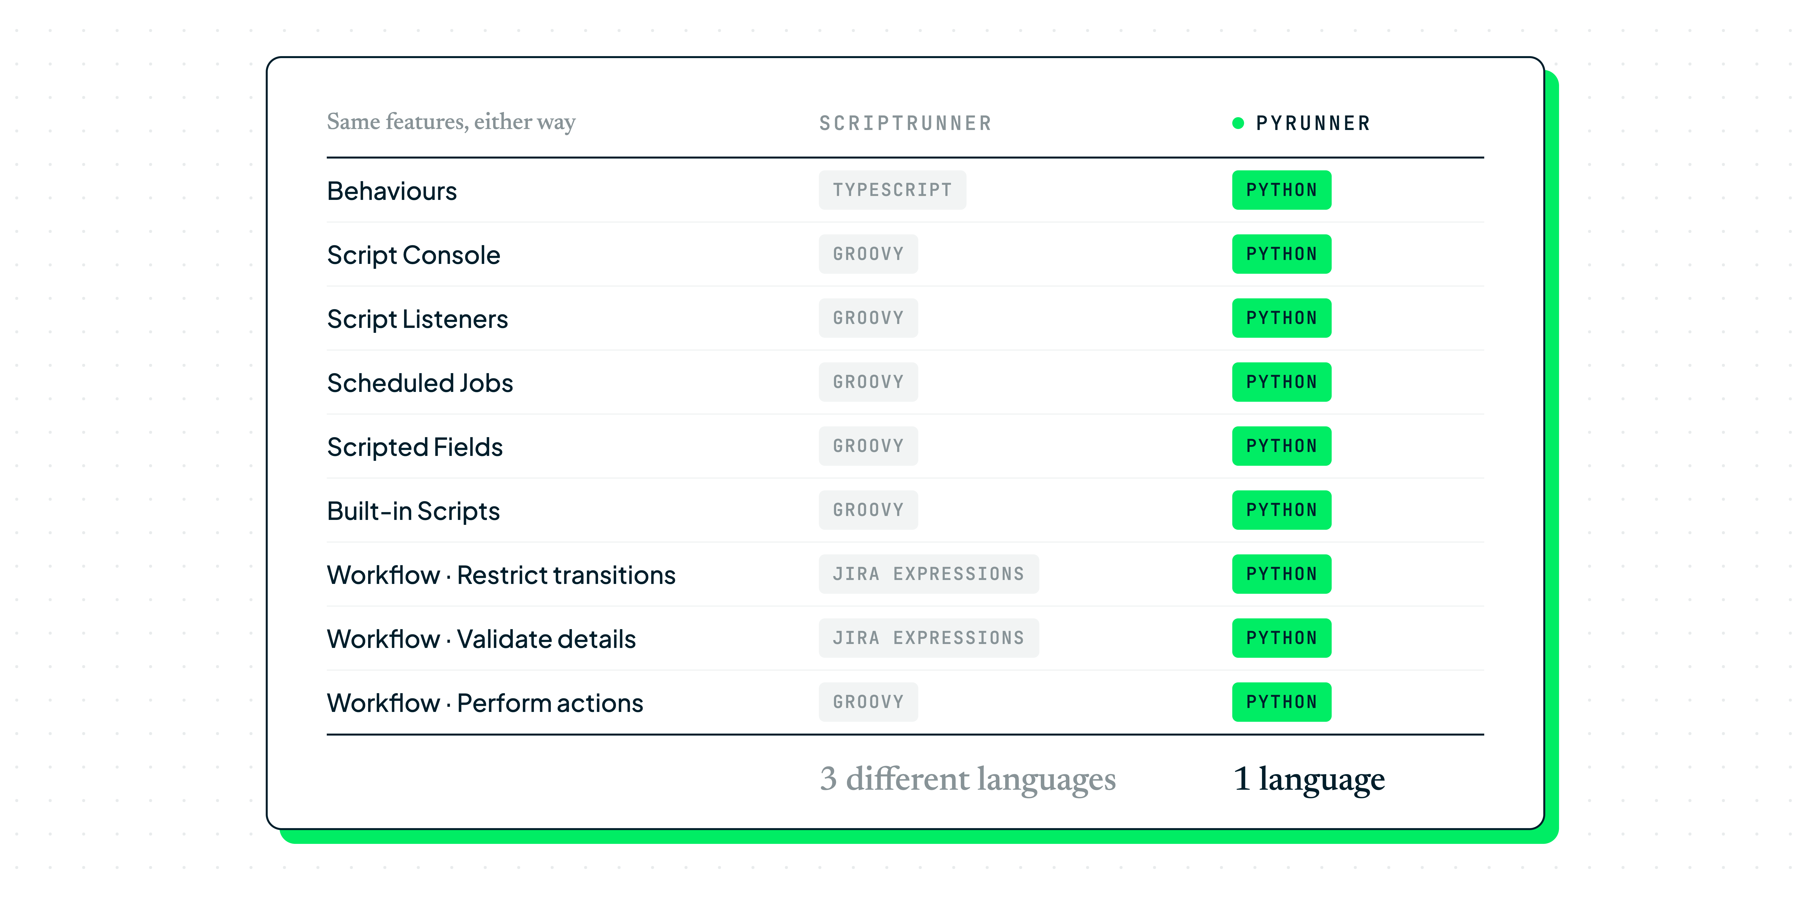Select the PYRUNNER column header text
This screenshot has width=1811, height=900.
pos(1313,123)
